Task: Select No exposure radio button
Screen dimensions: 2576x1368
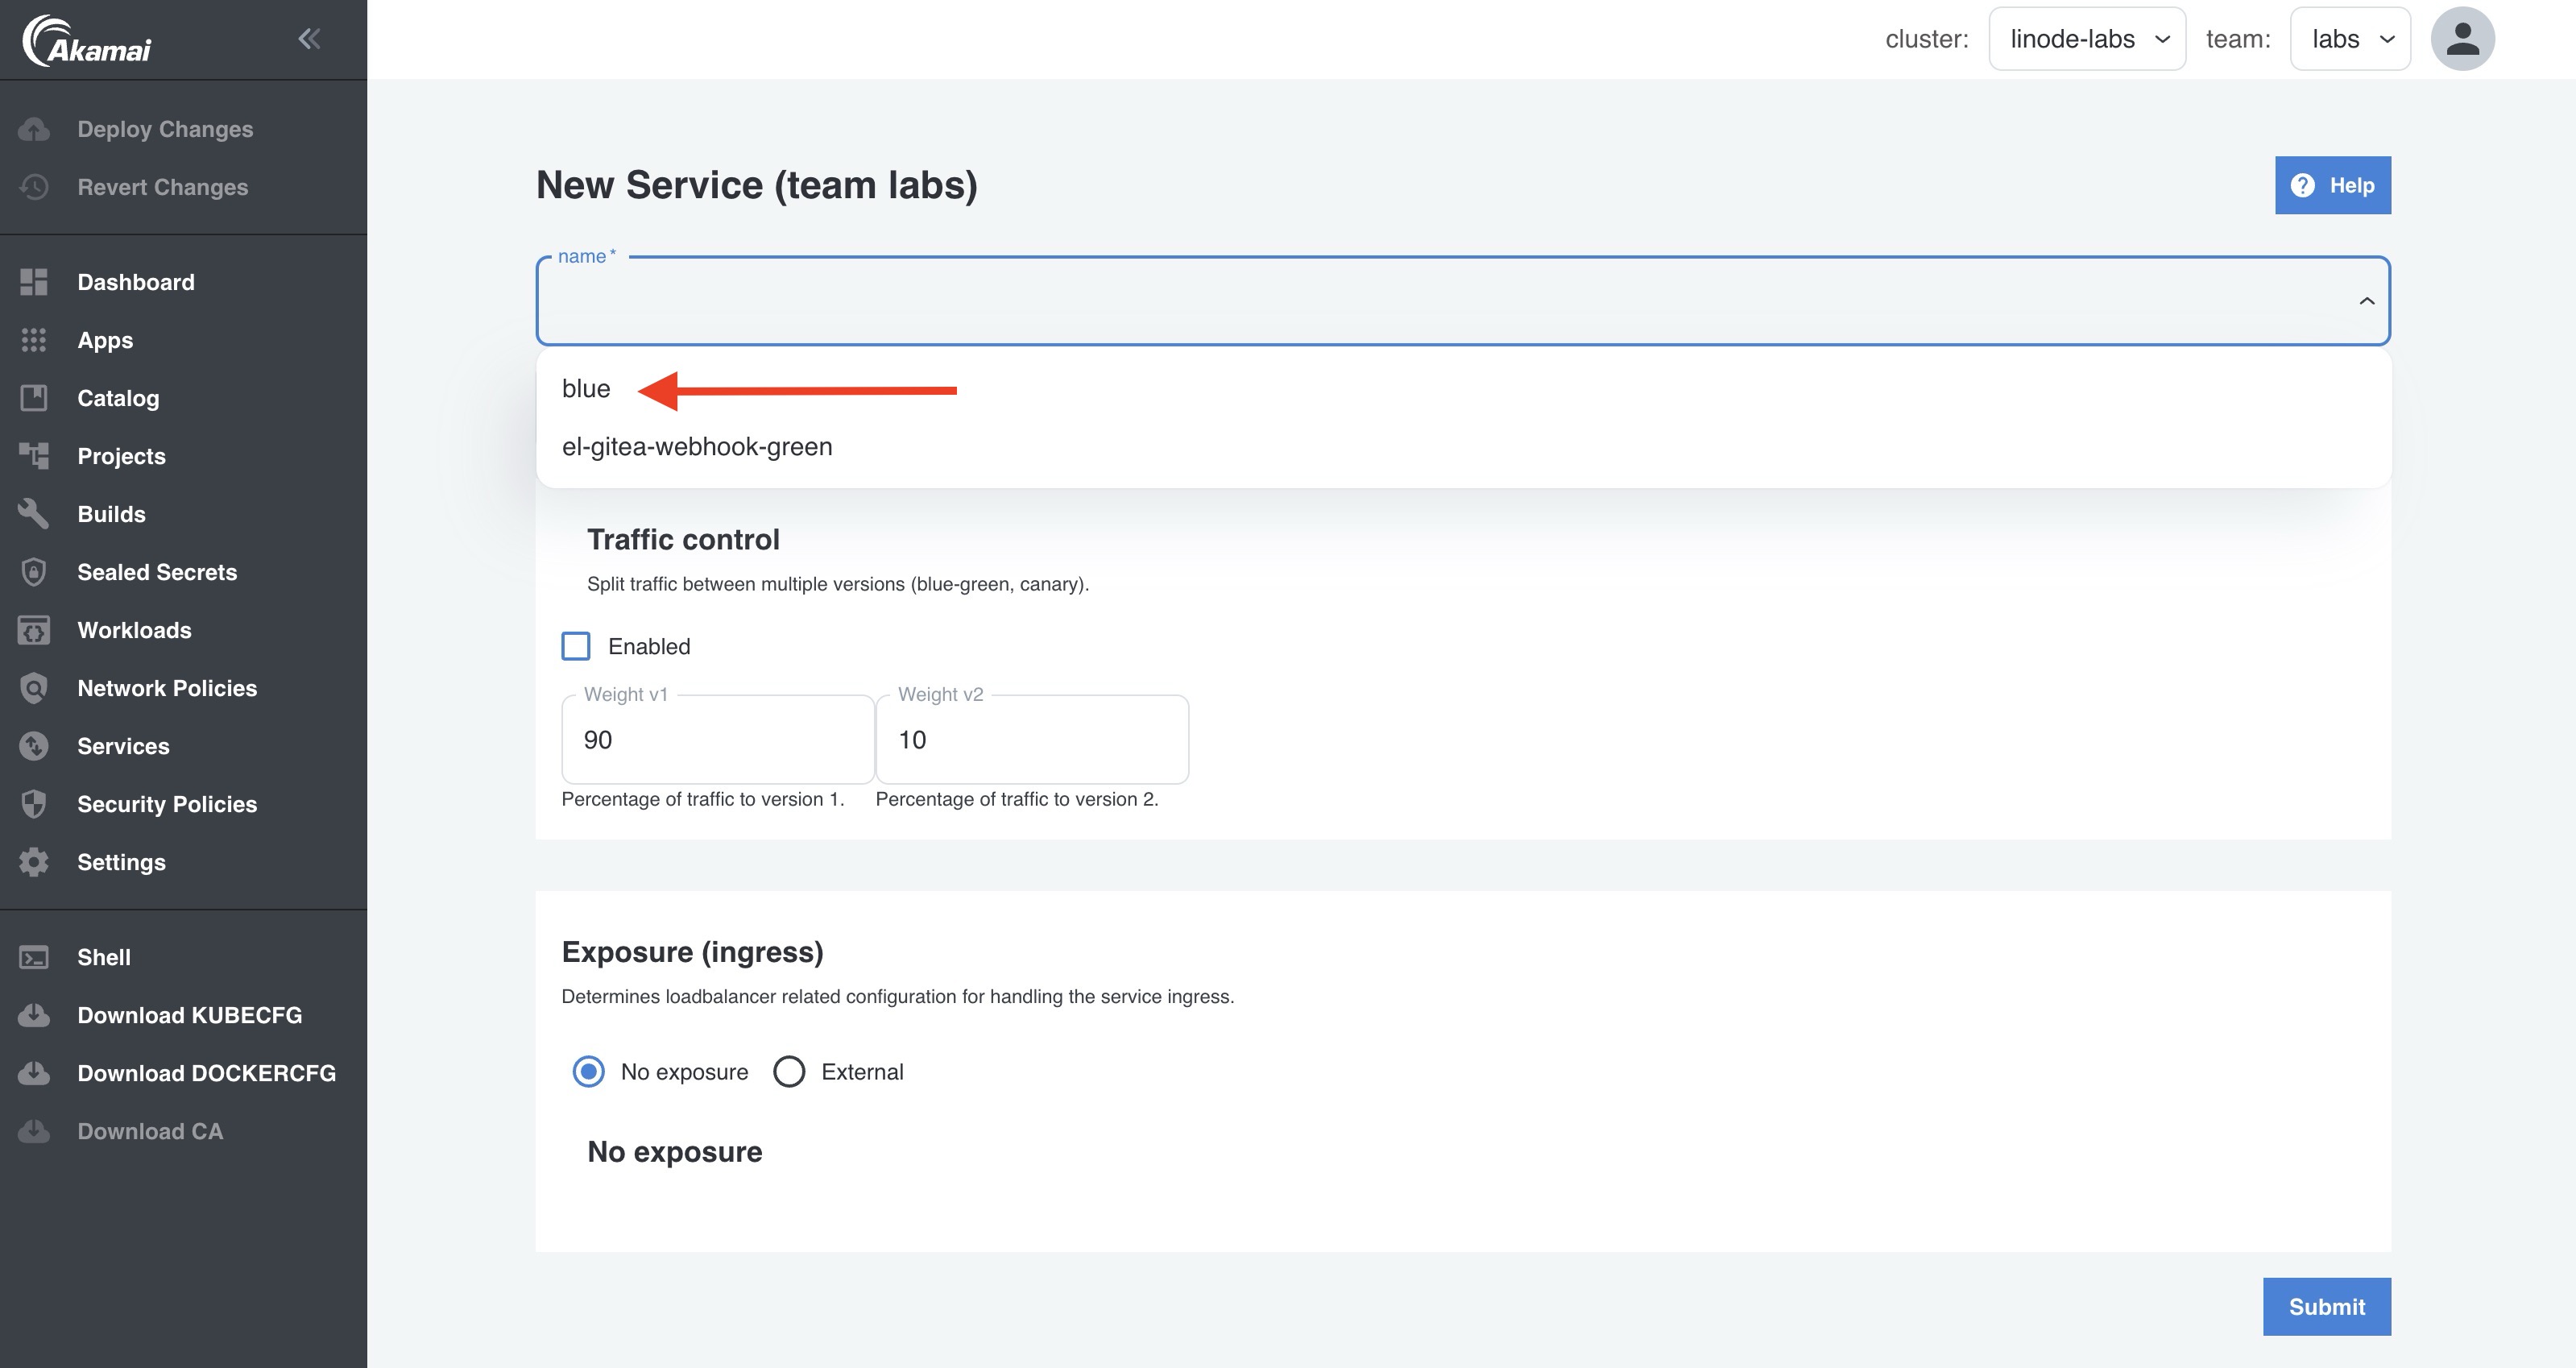Action: pos(590,1070)
